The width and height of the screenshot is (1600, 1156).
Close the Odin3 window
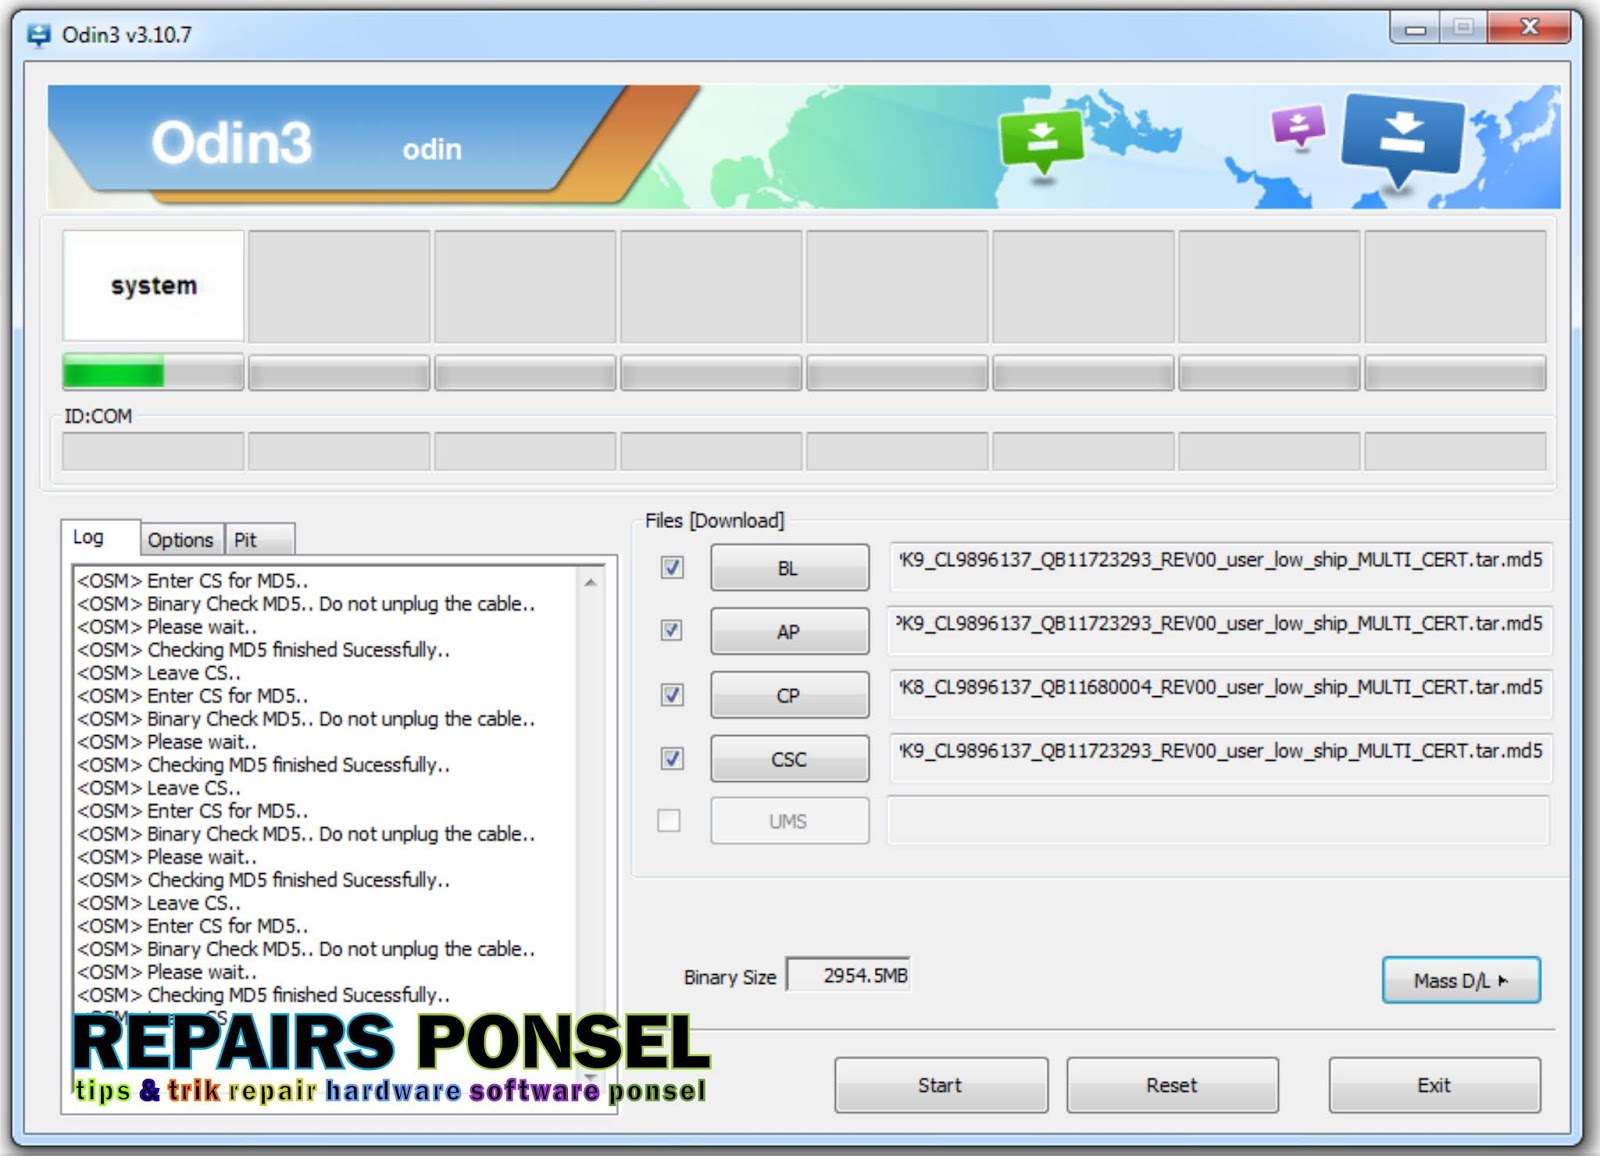pyautogui.click(x=1530, y=28)
